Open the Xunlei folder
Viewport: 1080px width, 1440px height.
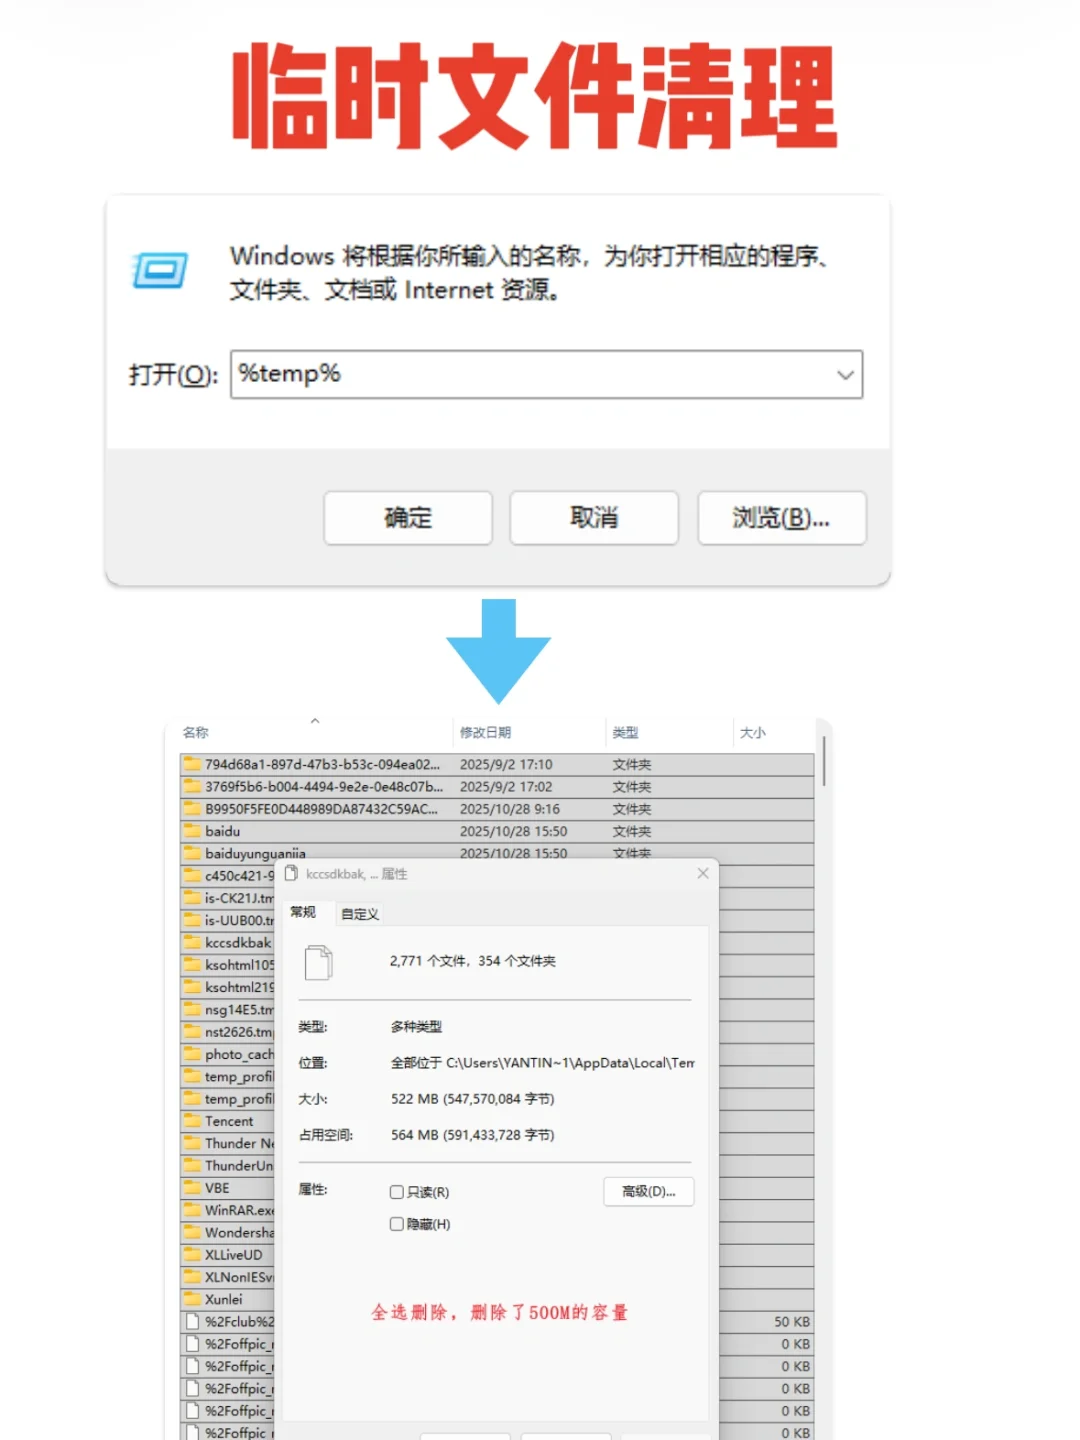click(x=223, y=1299)
